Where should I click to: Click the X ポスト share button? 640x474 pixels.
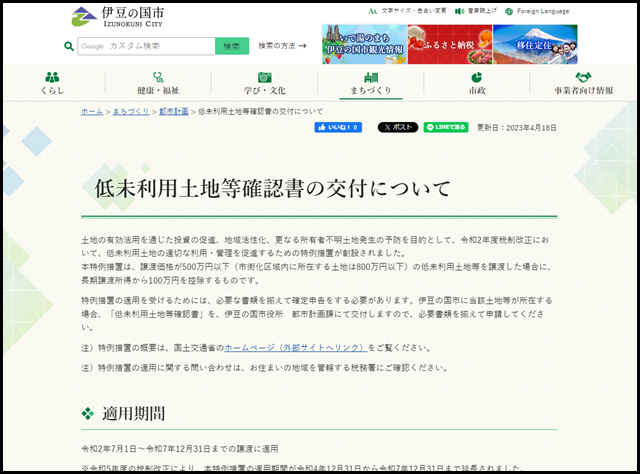pyautogui.click(x=398, y=127)
